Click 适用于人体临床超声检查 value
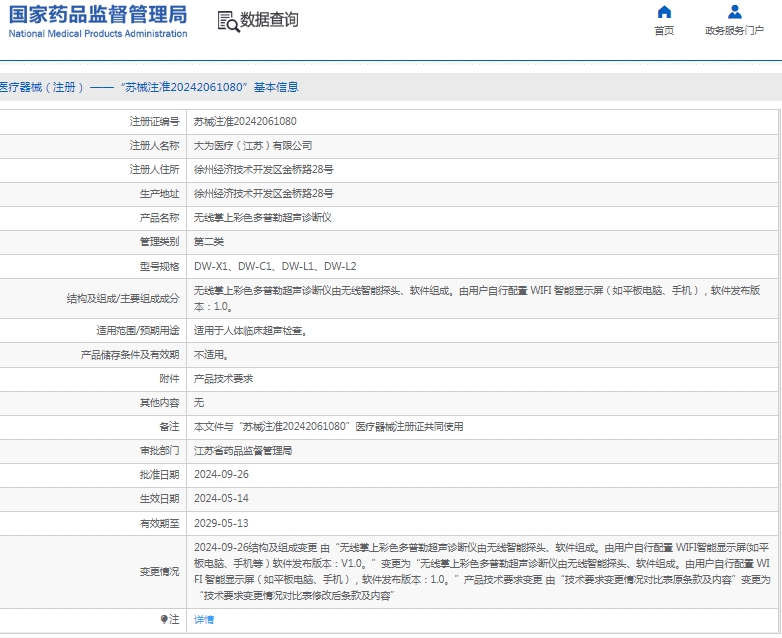782x638 pixels. pos(250,331)
